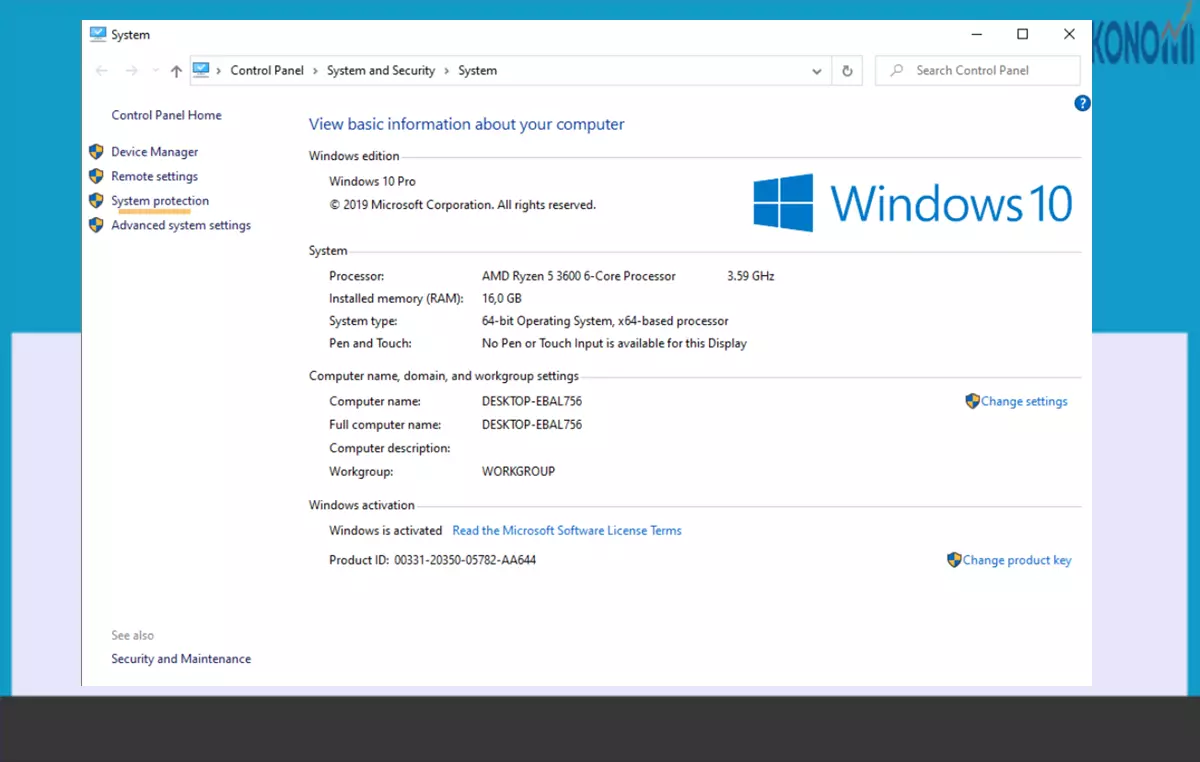
Task: Close the System window
Action: click(1069, 34)
